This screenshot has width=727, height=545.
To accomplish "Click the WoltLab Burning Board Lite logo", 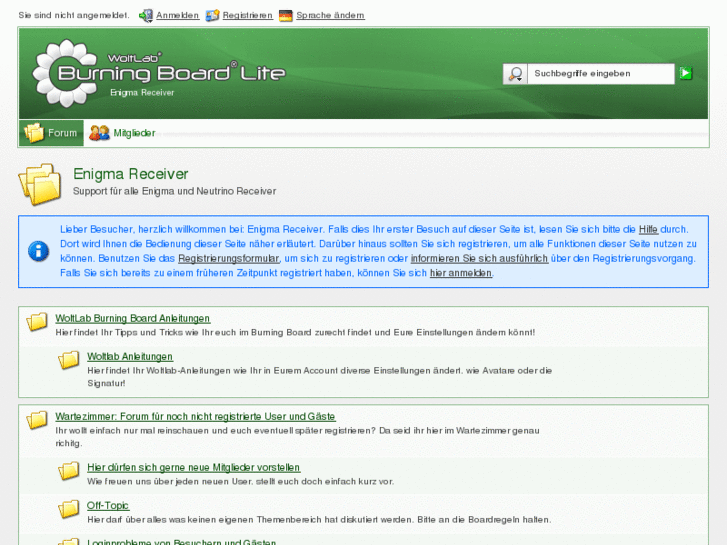I will 159,73.
